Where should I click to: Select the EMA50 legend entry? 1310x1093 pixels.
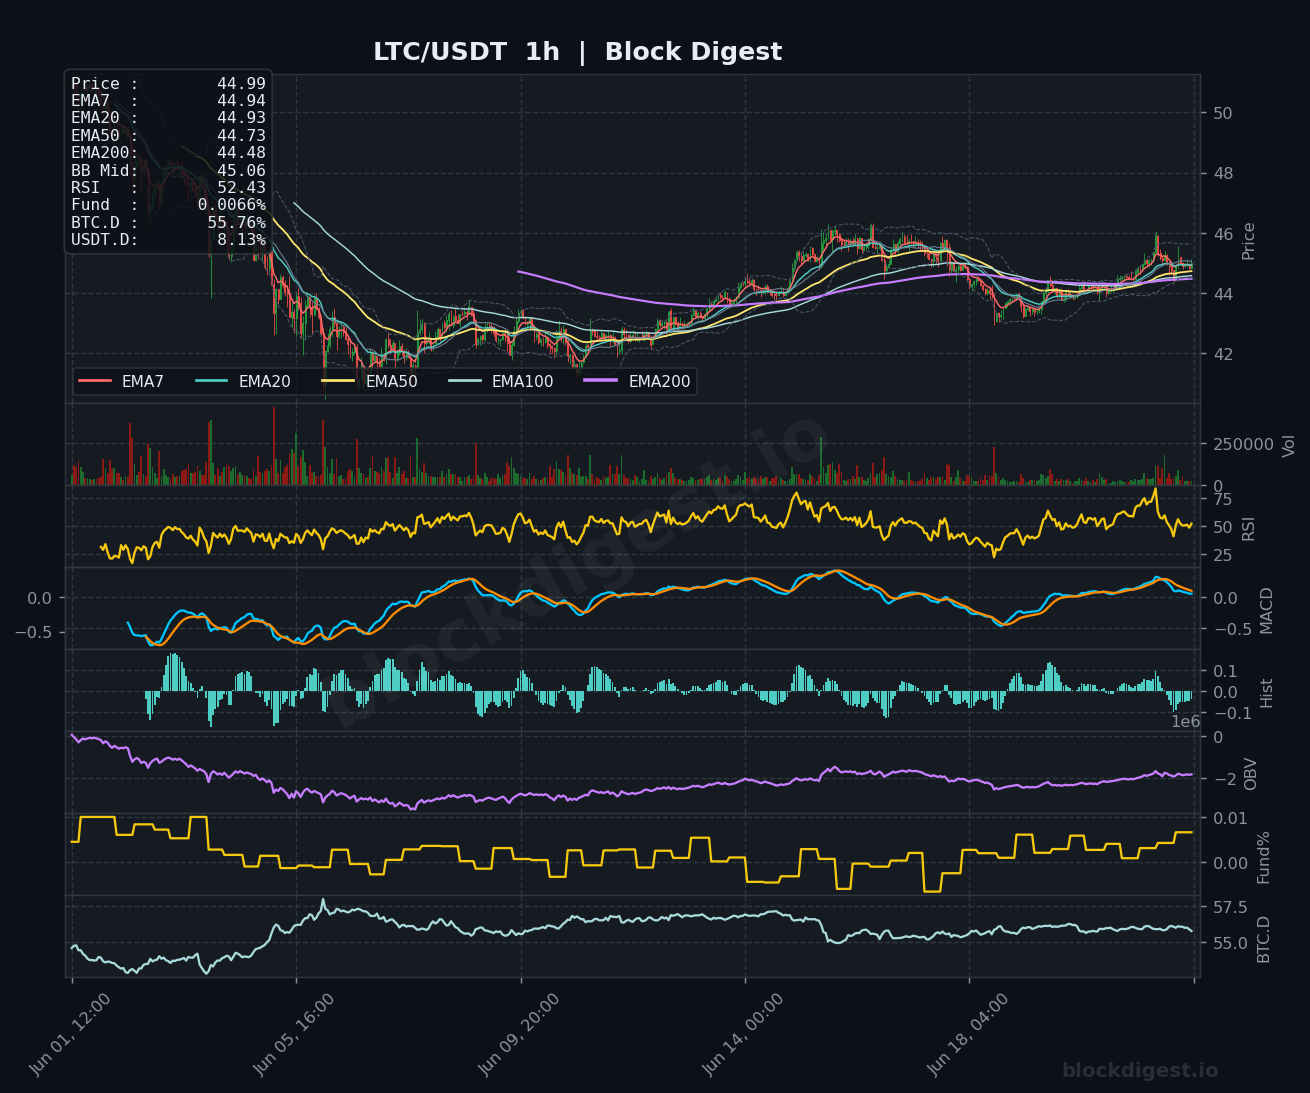tap(370, 382)
